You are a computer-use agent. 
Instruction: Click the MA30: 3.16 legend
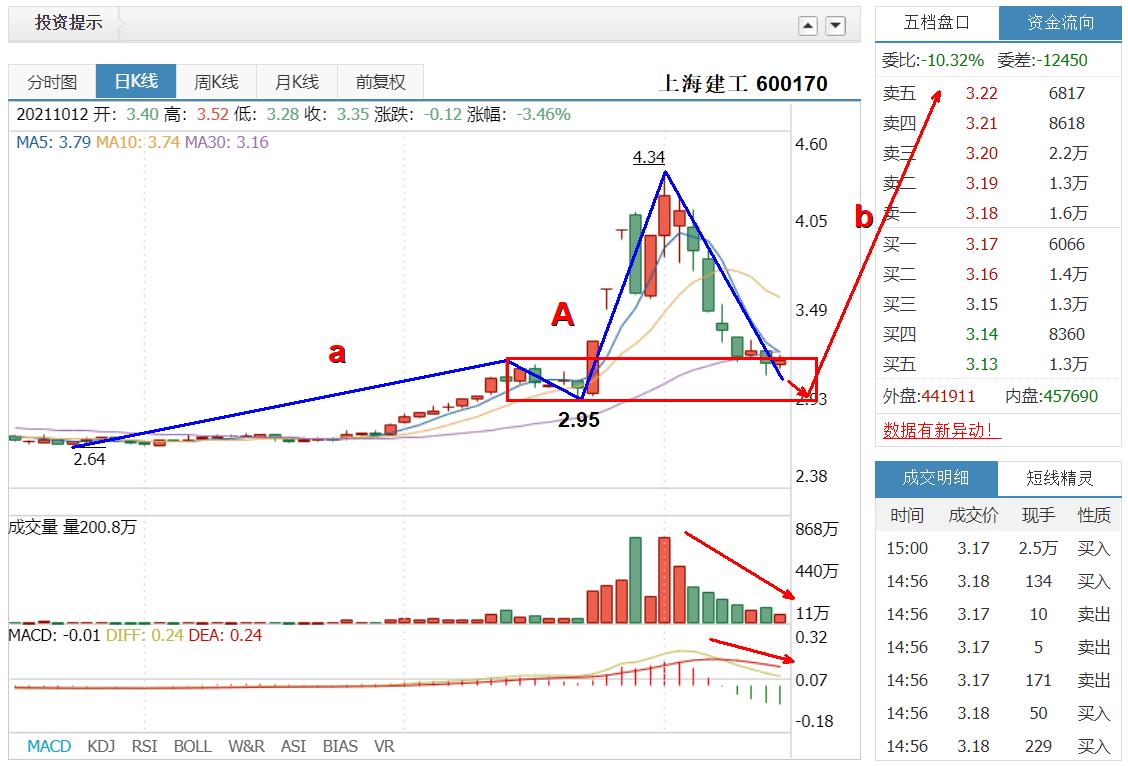[x=227, y=142]
